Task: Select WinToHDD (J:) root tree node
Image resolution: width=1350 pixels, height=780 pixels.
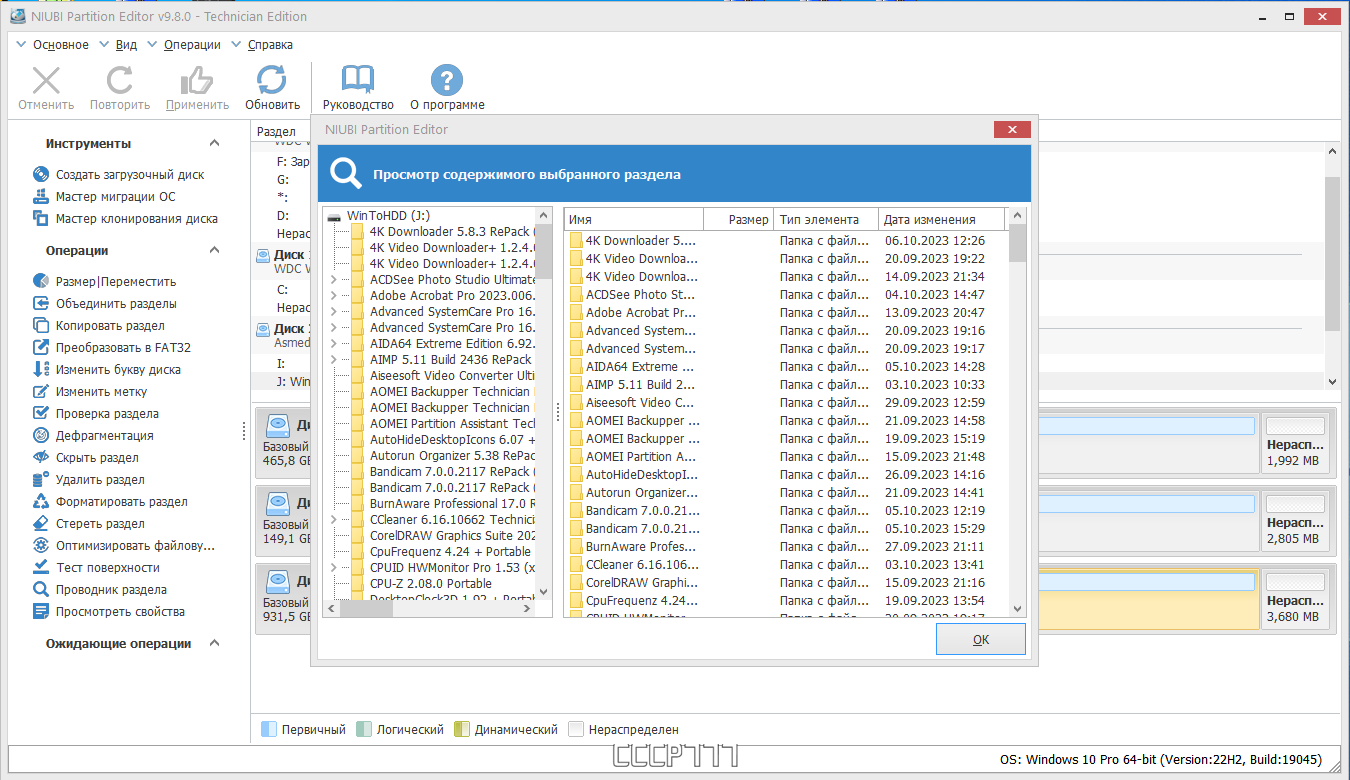Action: pyautogui.click(x=388, y=215)
